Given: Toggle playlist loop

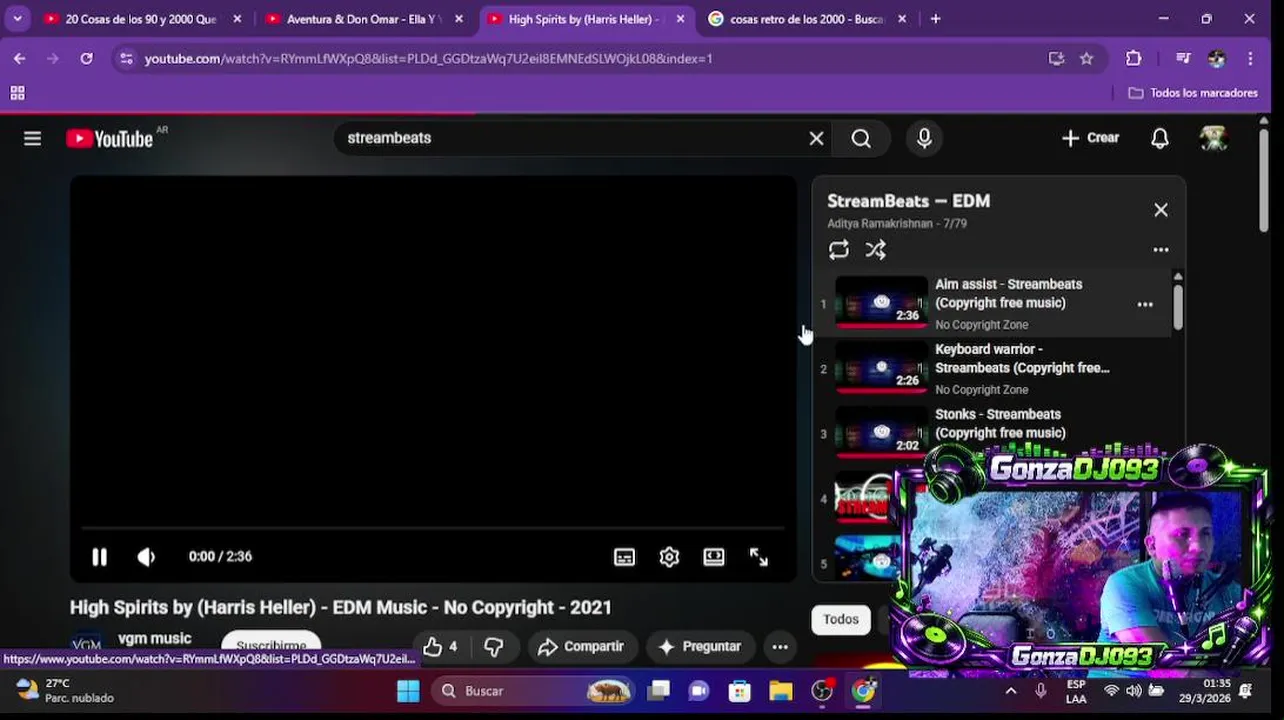Looking at the screenshot, I should tap(838, 250).
